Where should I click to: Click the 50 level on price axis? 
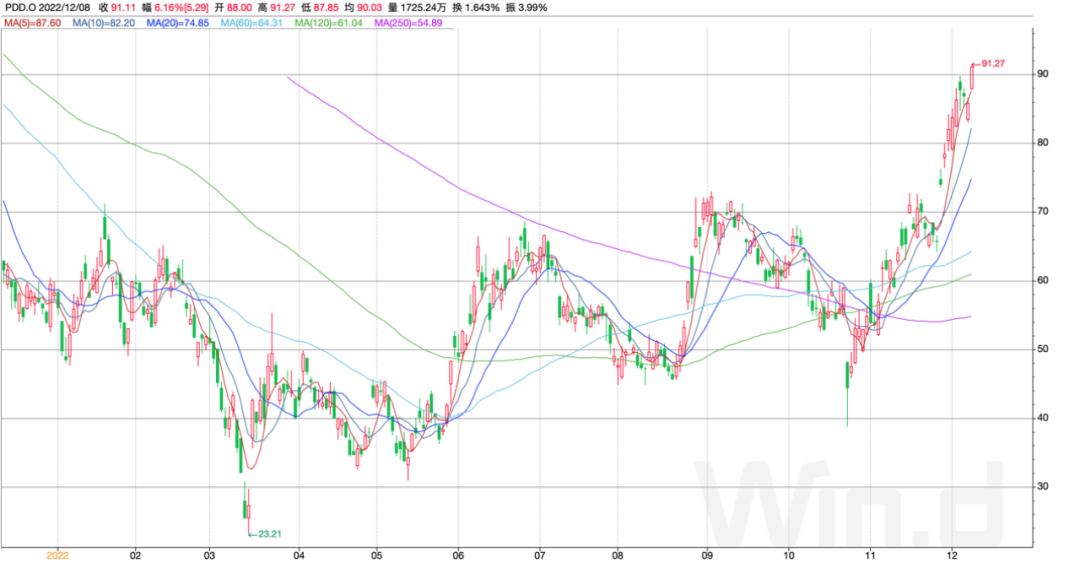click(1043, 349)
